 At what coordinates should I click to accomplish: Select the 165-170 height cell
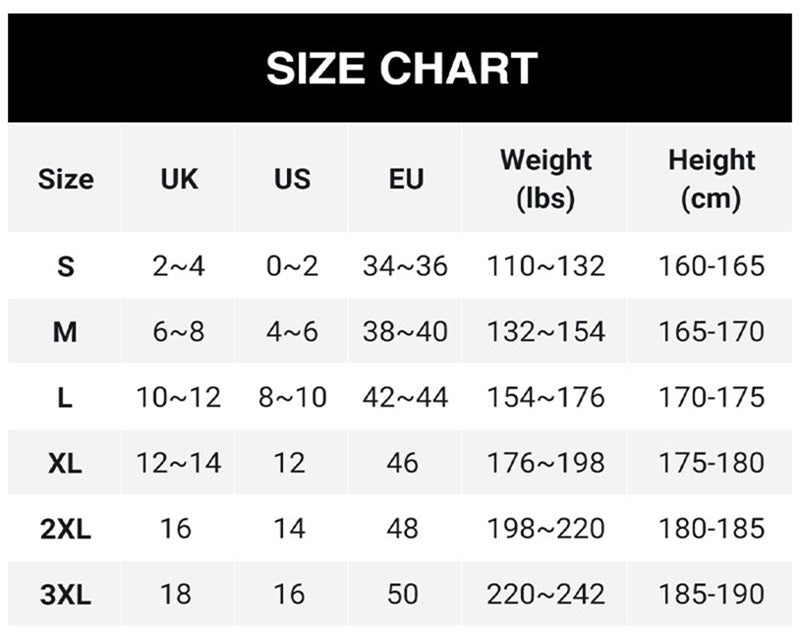point(711,332)
